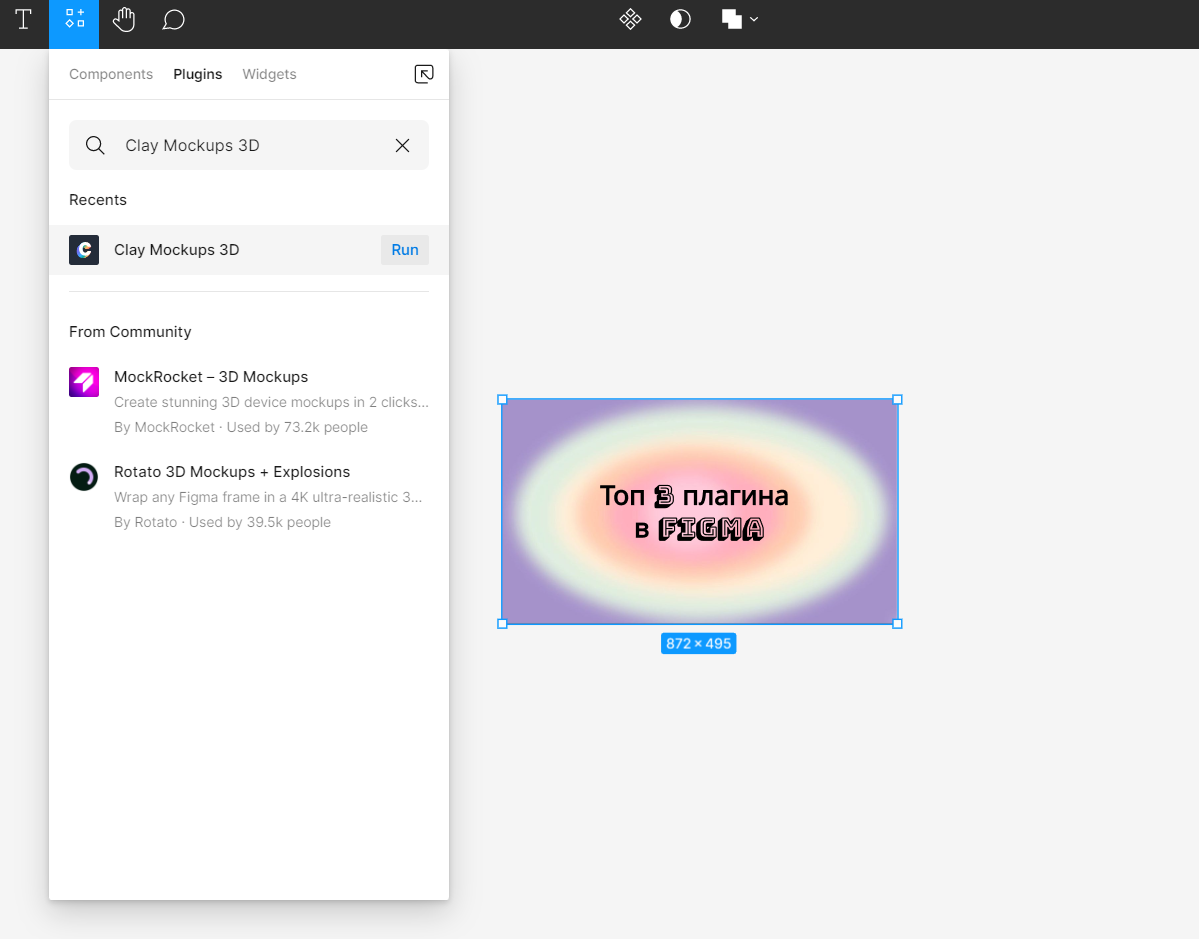
Task: Click the Rotato plugin icon
Action: [x=84, y=477]
